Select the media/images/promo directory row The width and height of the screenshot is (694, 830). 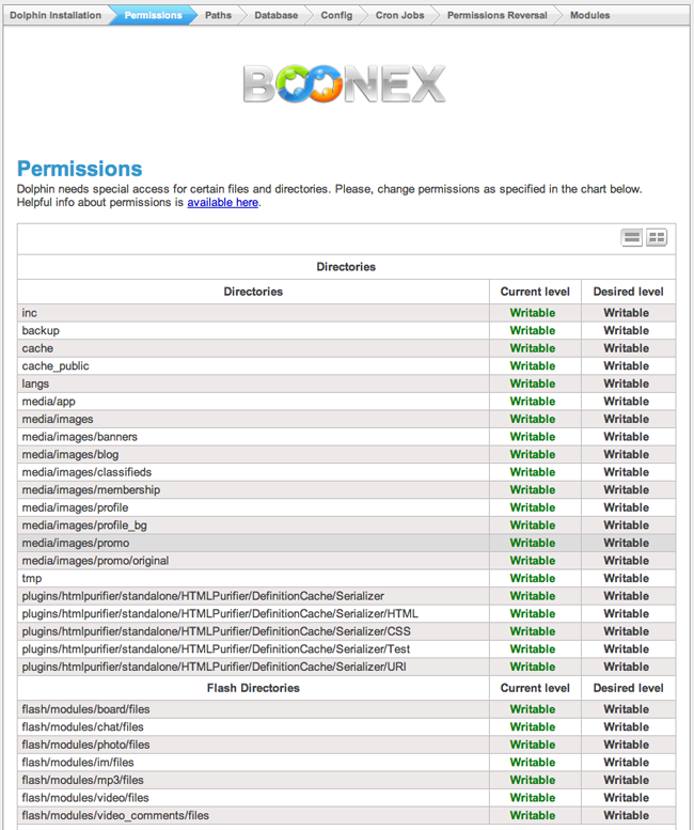pos(75,543)
